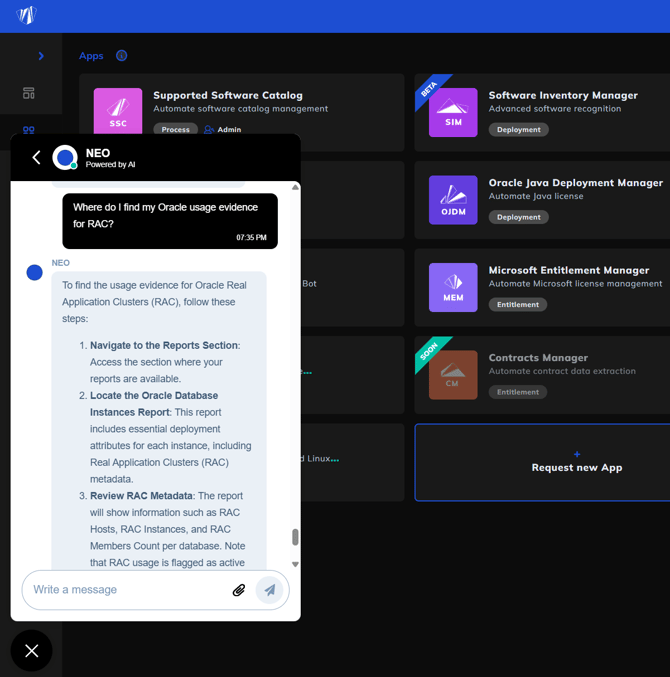Click the NEO chatbot avatar in header

(x=65, y=158)
